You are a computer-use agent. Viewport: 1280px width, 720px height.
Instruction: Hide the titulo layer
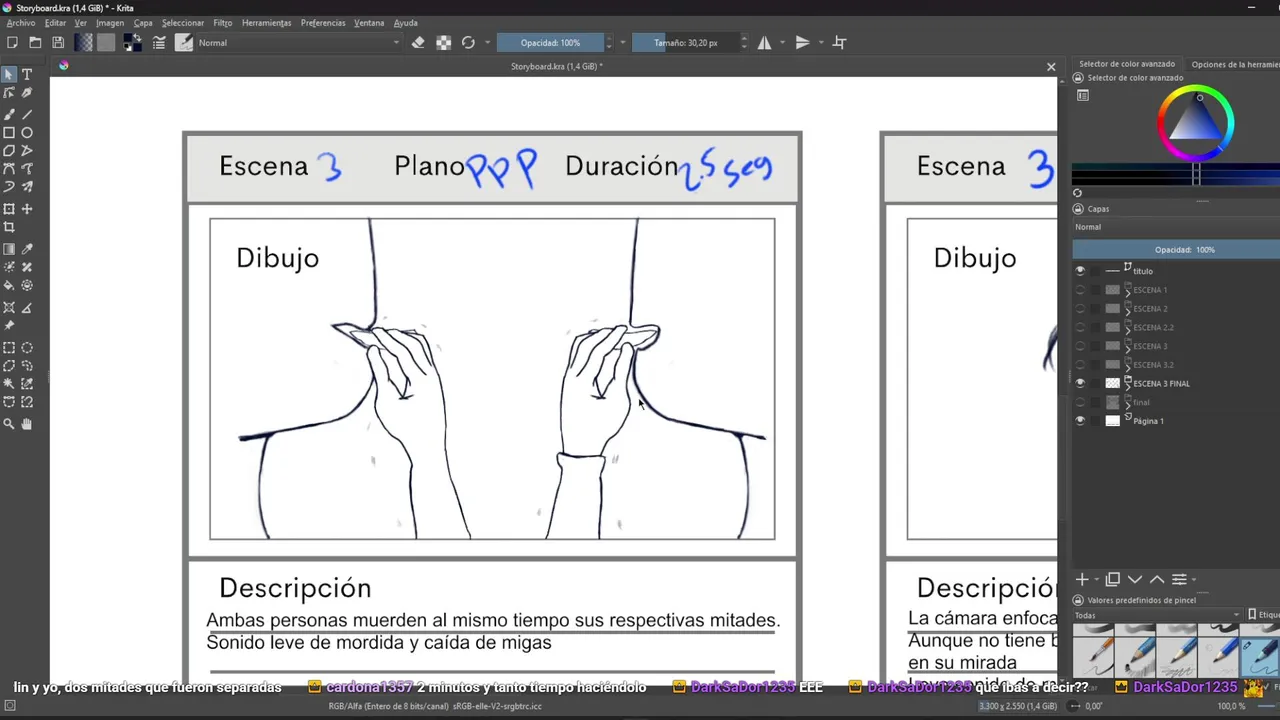(x=1080, y=271)
